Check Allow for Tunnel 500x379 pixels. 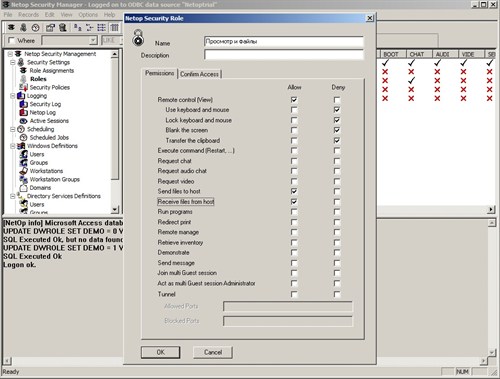pos(294,294)
